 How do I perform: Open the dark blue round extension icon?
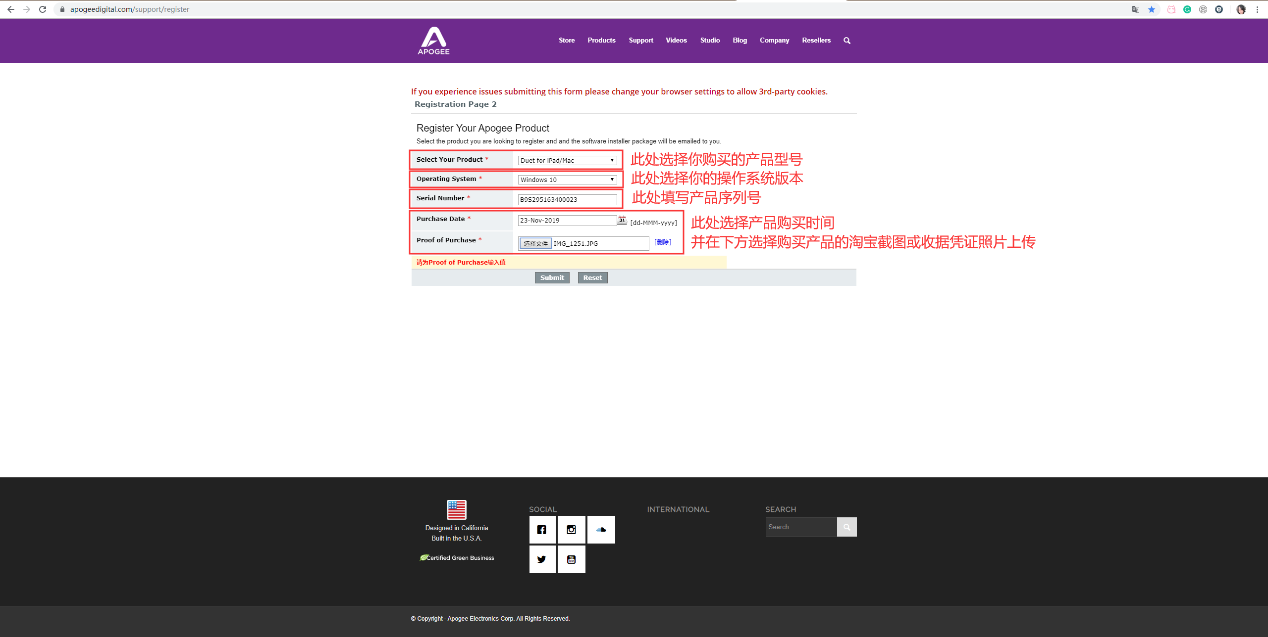tap(1218, 9)
